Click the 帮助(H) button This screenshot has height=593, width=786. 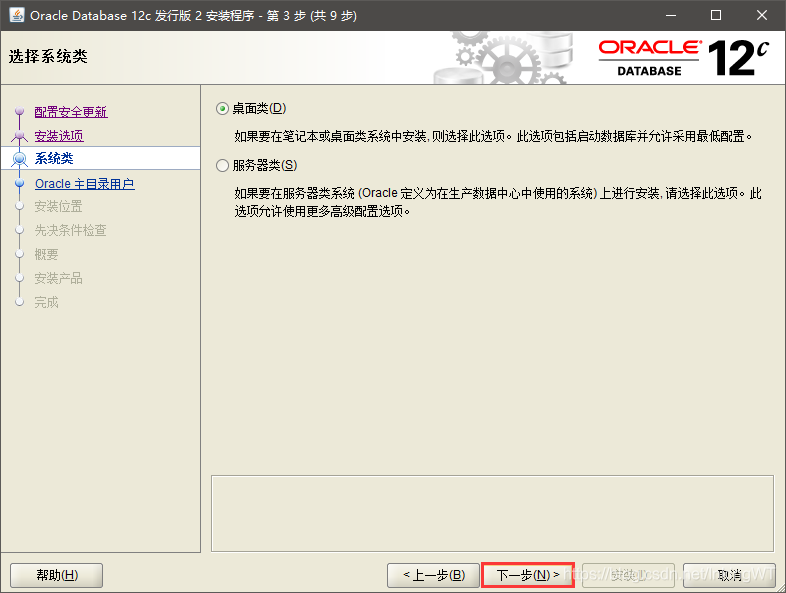(57, 575)
